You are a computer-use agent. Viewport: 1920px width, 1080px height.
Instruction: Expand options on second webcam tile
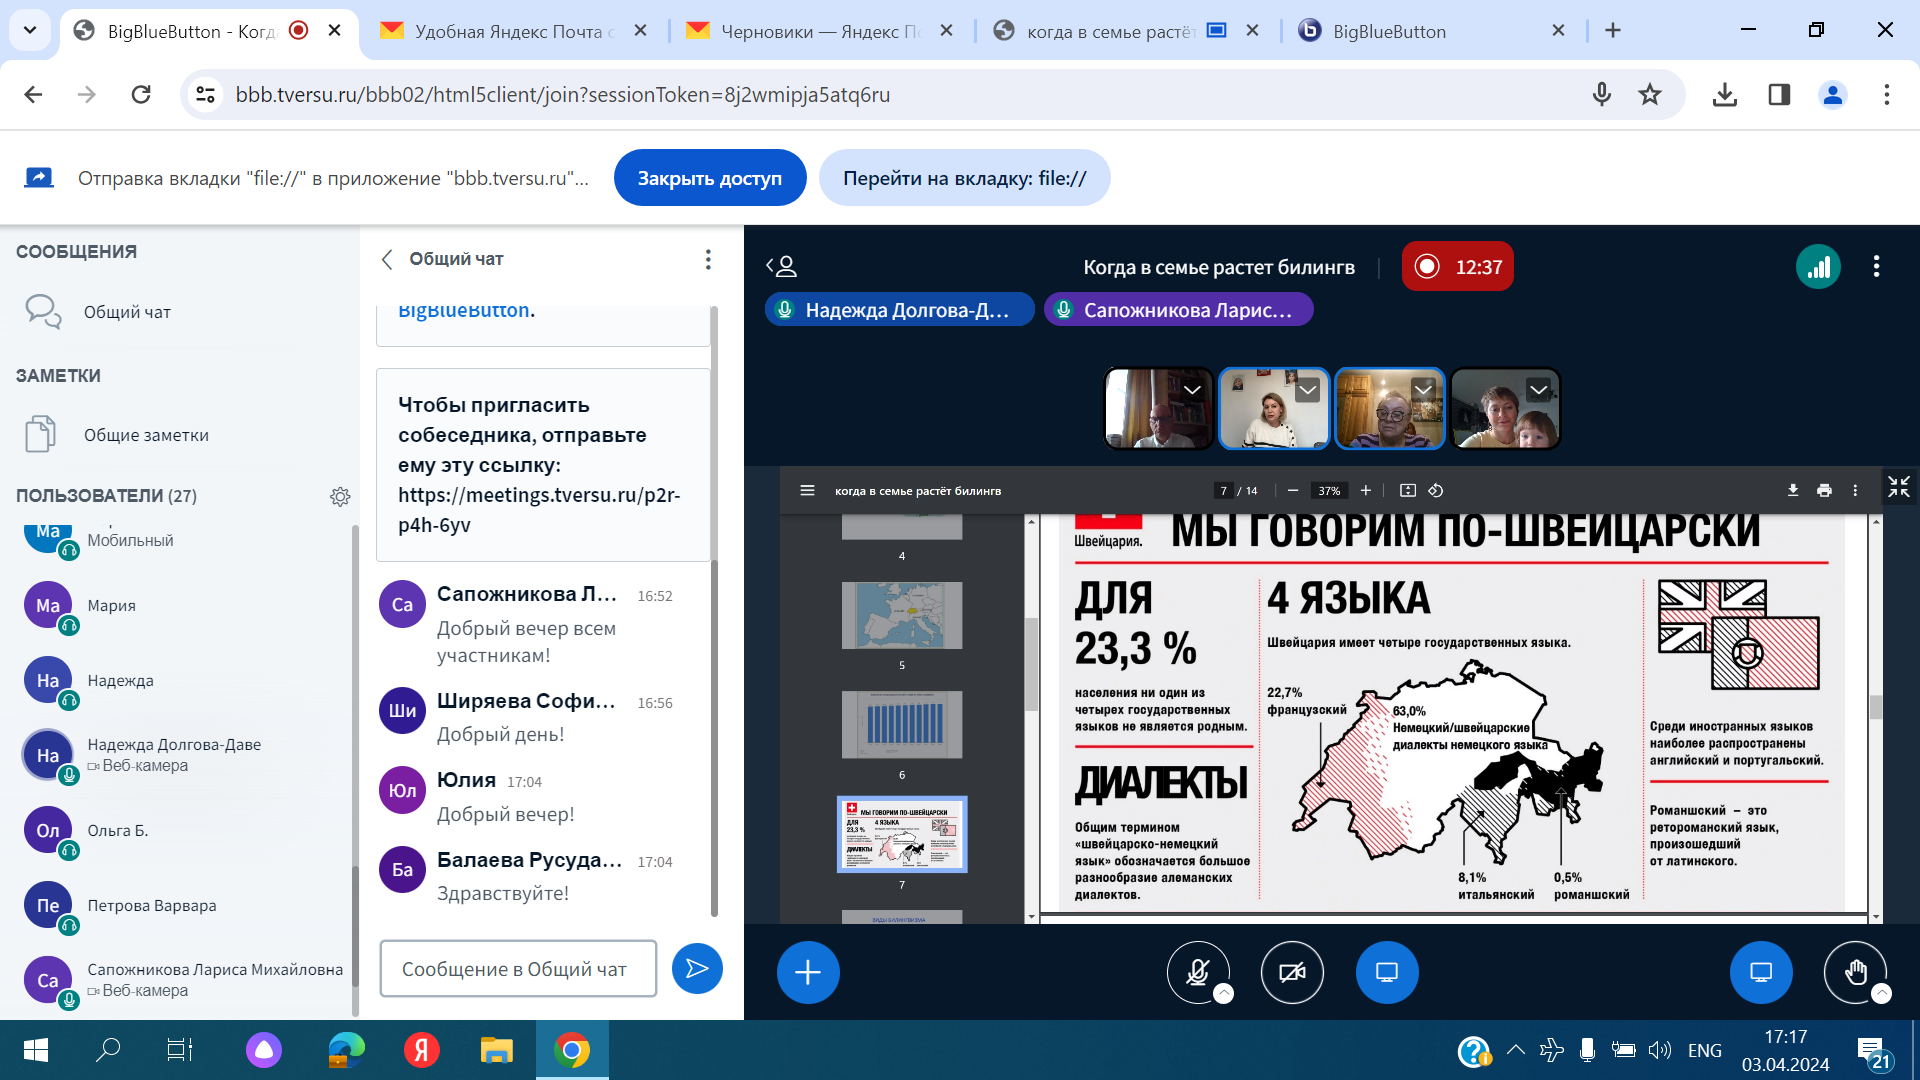(1307, 390)
